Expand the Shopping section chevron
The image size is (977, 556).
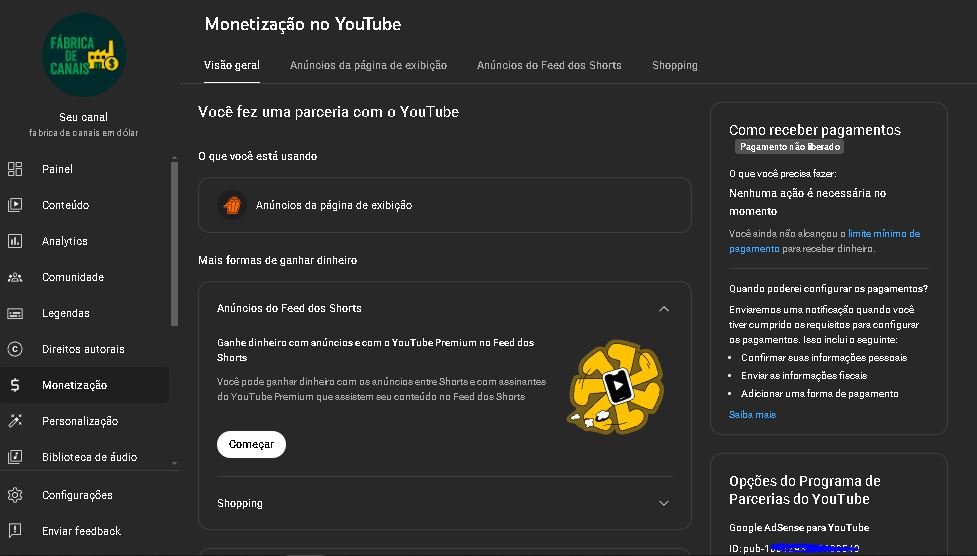pos(664,503)
